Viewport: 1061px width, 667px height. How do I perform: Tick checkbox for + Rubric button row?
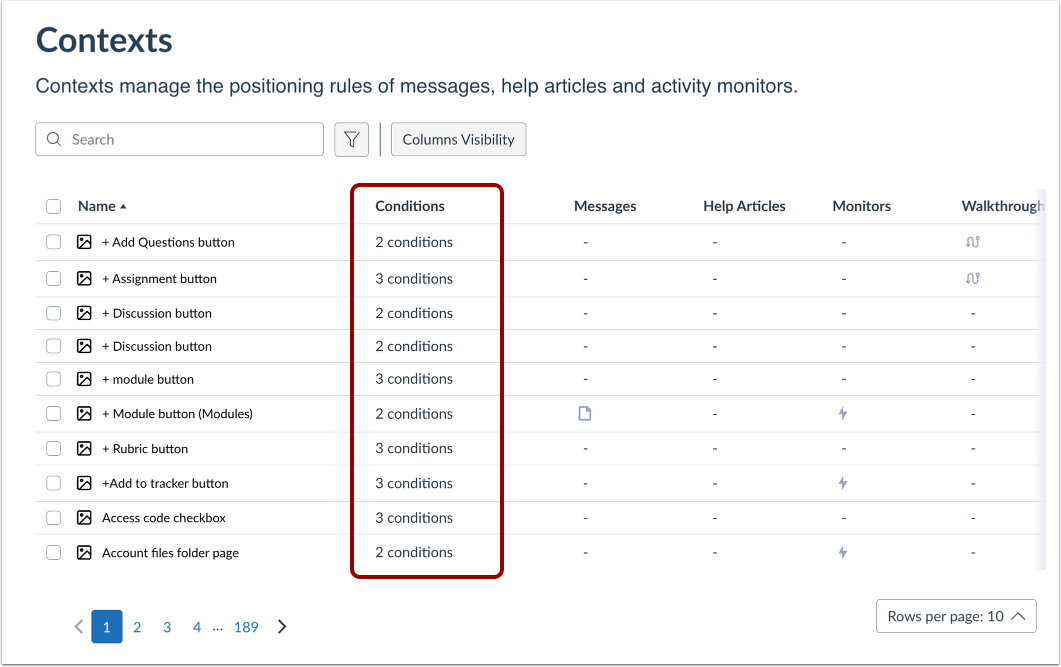[53, 448]
